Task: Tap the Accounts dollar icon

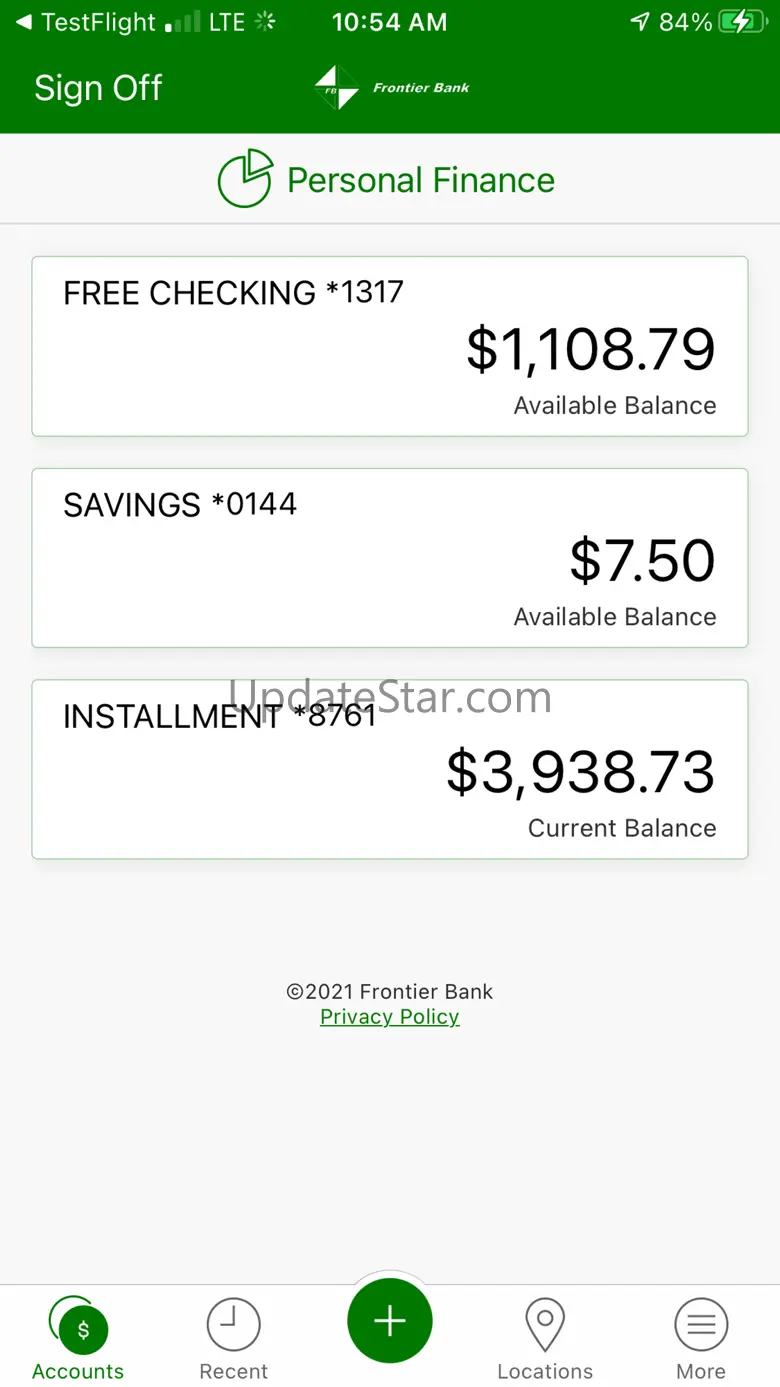Action: (x=83, y=1329)
